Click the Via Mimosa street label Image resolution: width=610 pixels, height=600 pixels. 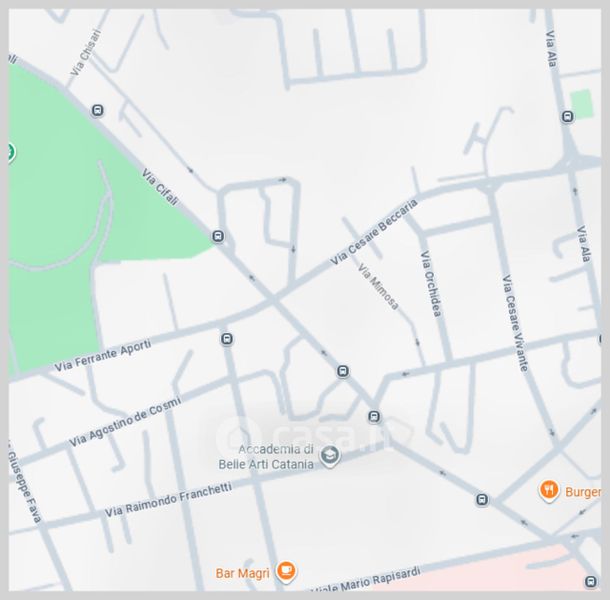378,286
